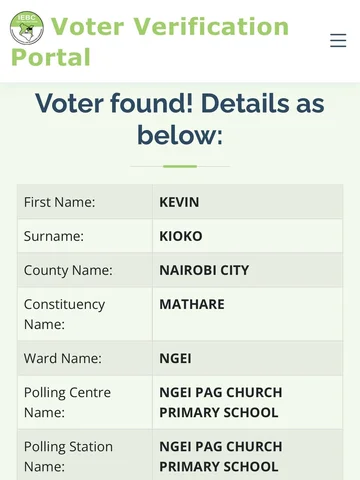This screenshot has width=360, height=480.
Task: Click the Polling Centre Name label
Action: pos(67,402)
